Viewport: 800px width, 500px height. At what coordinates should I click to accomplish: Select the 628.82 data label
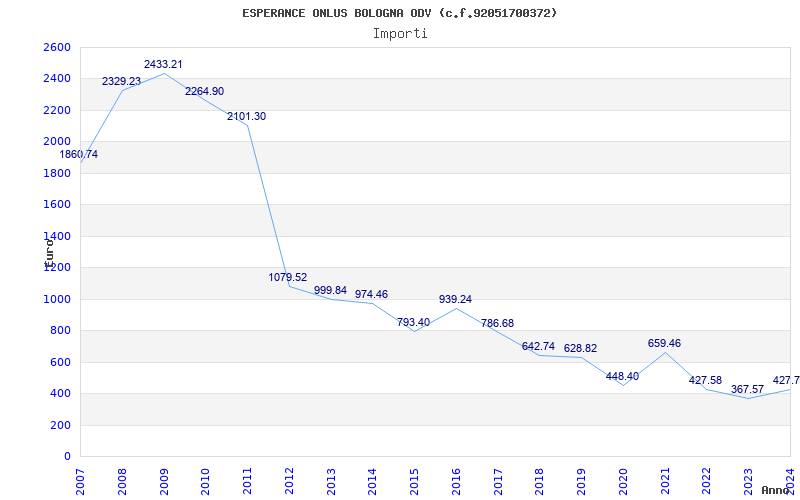[x=581, y=348]
